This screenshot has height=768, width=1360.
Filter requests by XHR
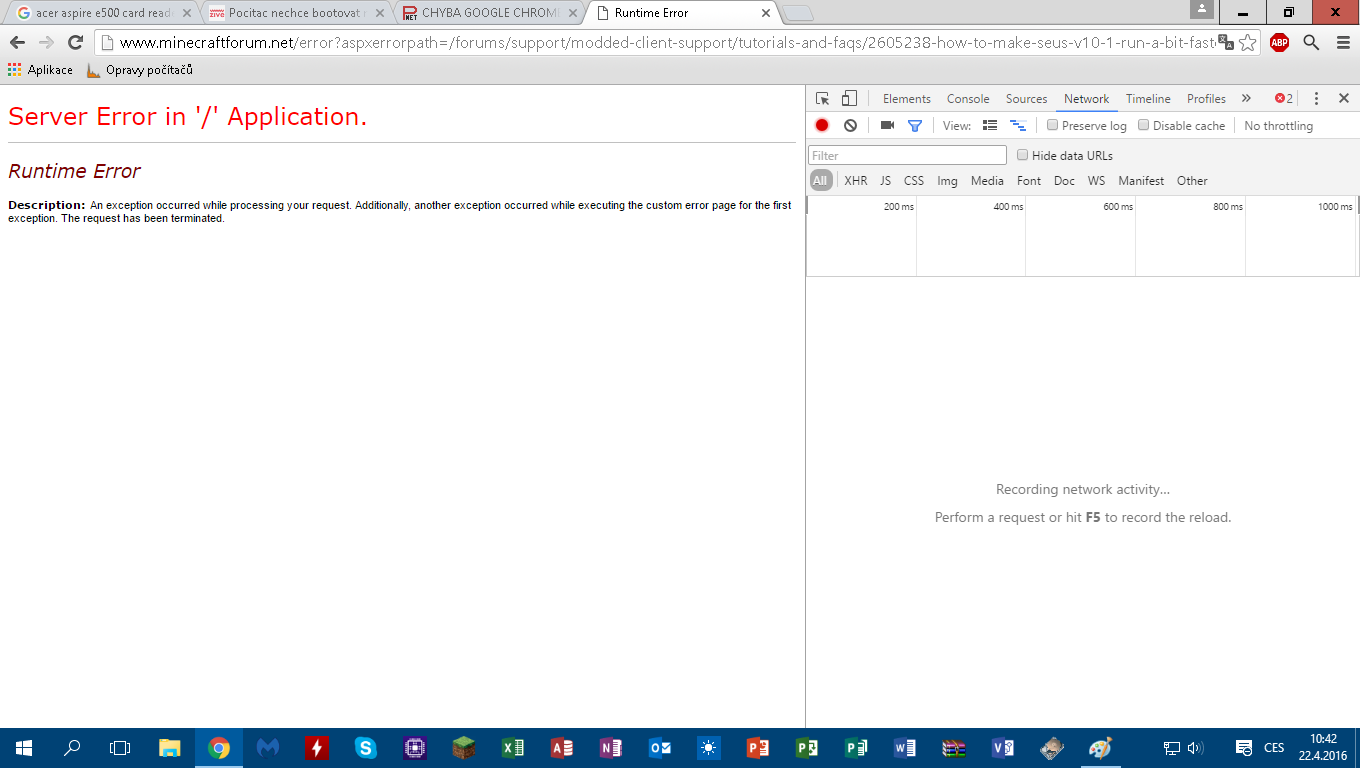(856, 181)
